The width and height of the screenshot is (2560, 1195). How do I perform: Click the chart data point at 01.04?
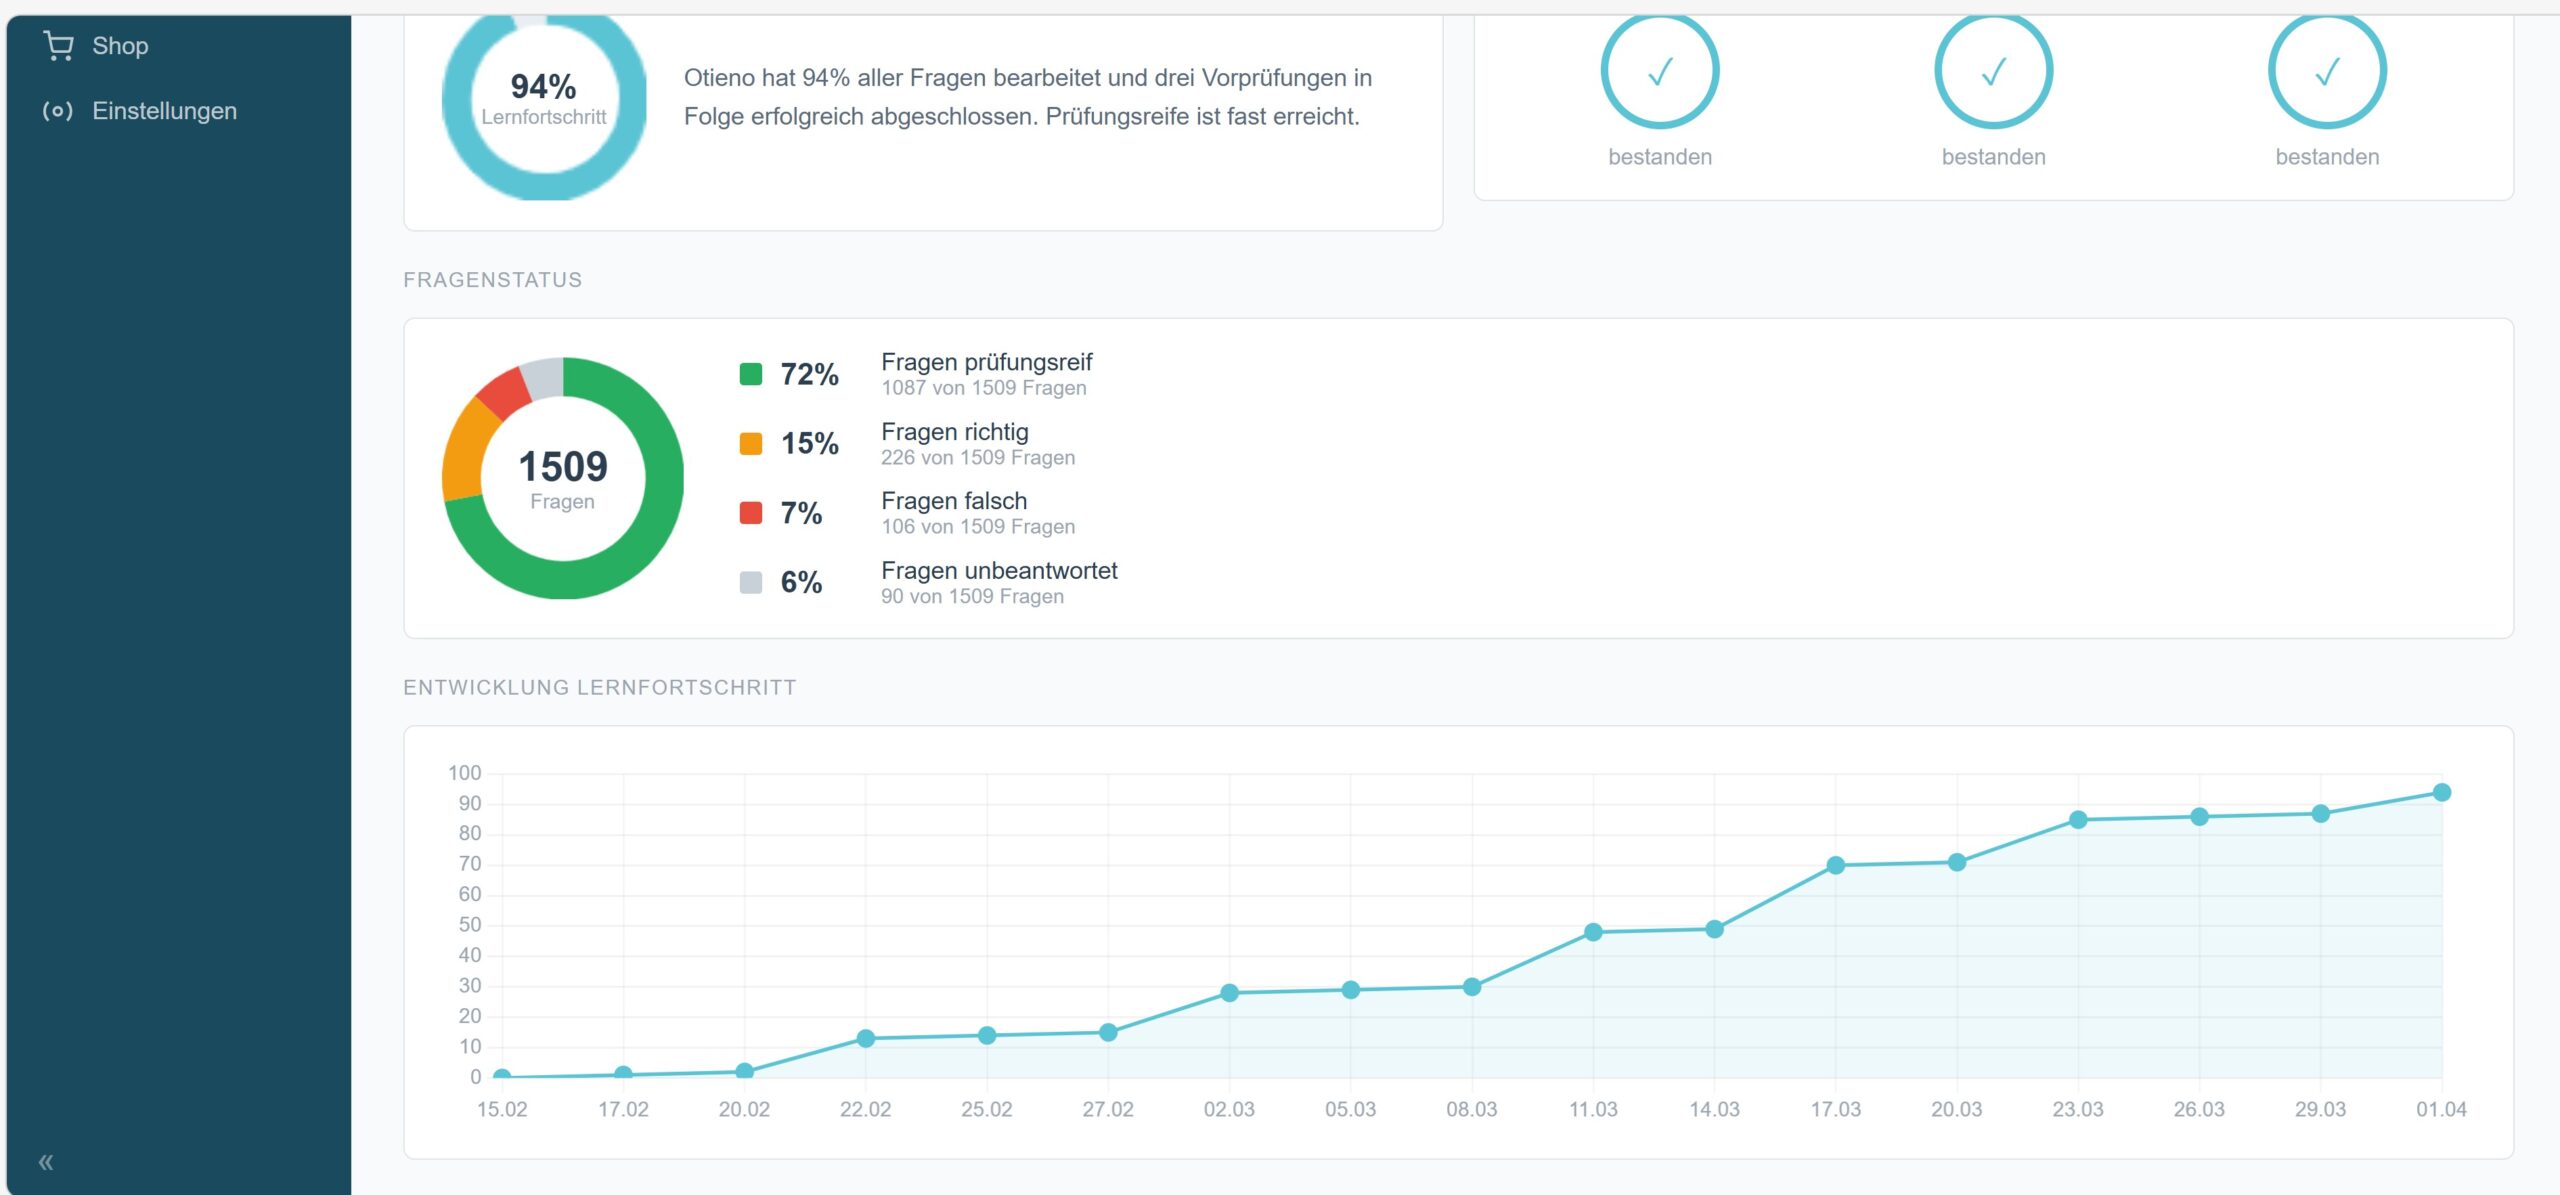2441,792
